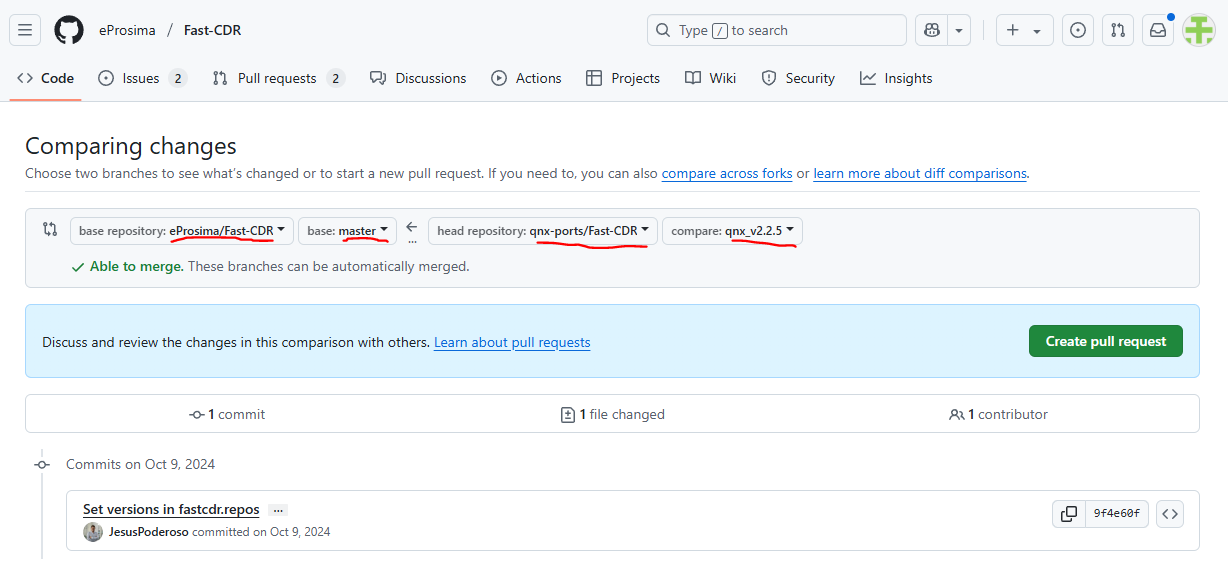Expand the compare: qnx_v2.2.5 dropdown
The height and width of the screenshot is (573, 1228).
tap(732, 231)
